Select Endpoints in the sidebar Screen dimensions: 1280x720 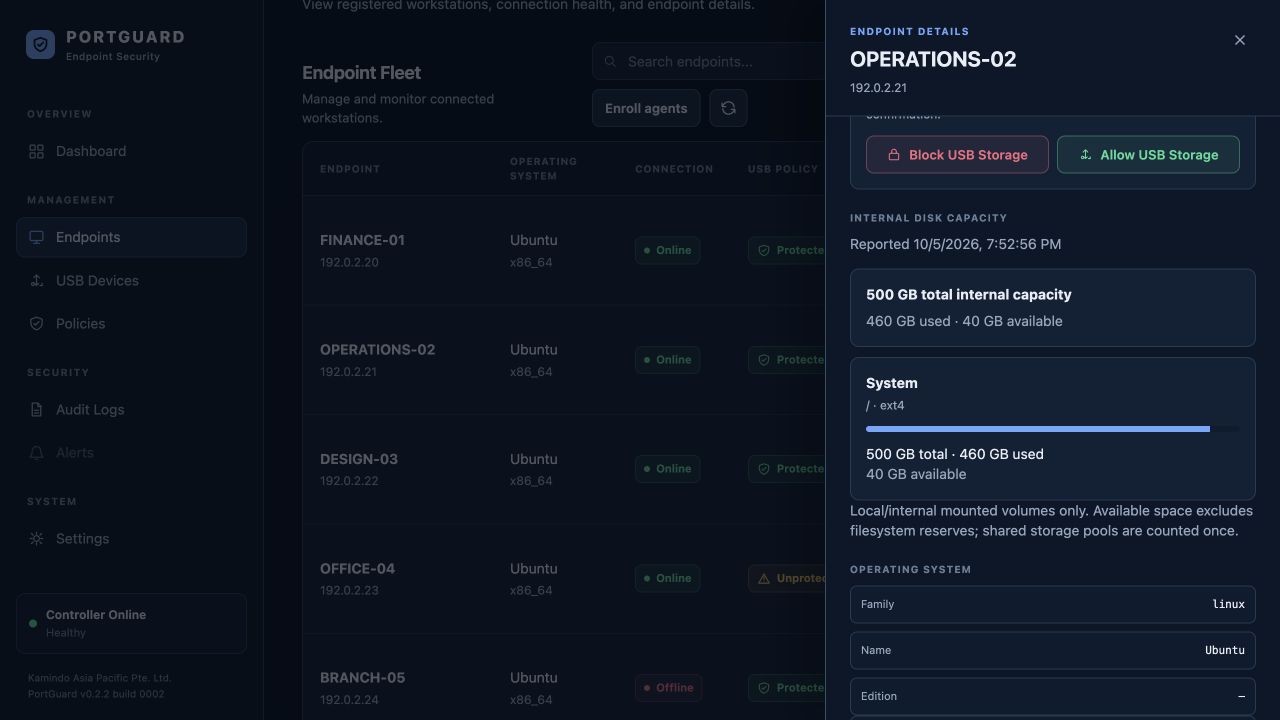131,237
